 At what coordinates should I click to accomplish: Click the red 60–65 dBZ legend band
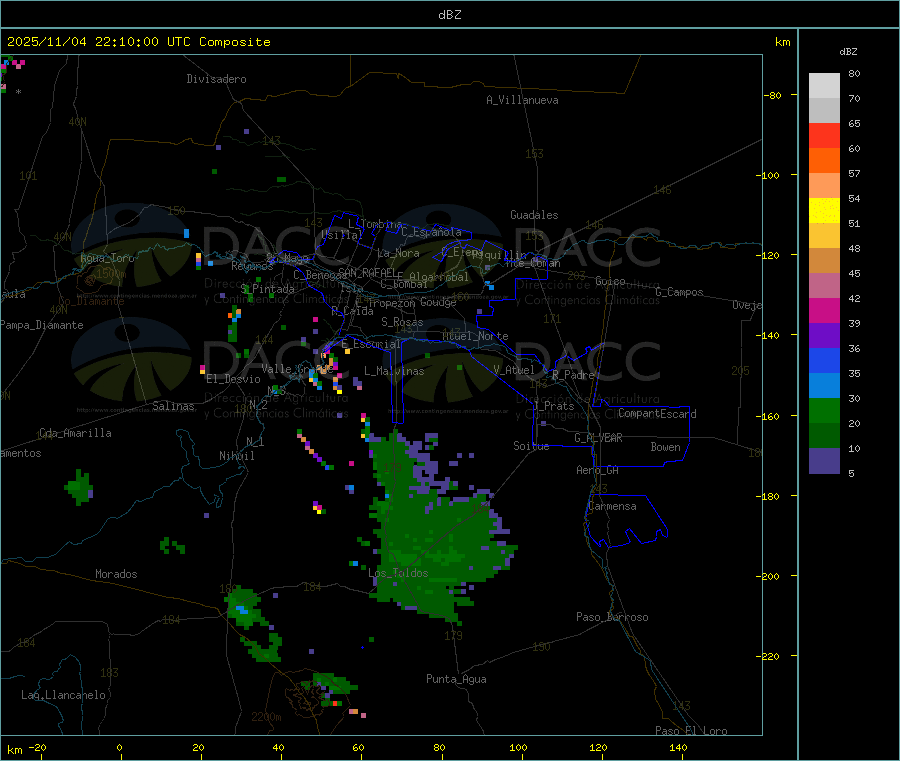(x=824, y=135)
